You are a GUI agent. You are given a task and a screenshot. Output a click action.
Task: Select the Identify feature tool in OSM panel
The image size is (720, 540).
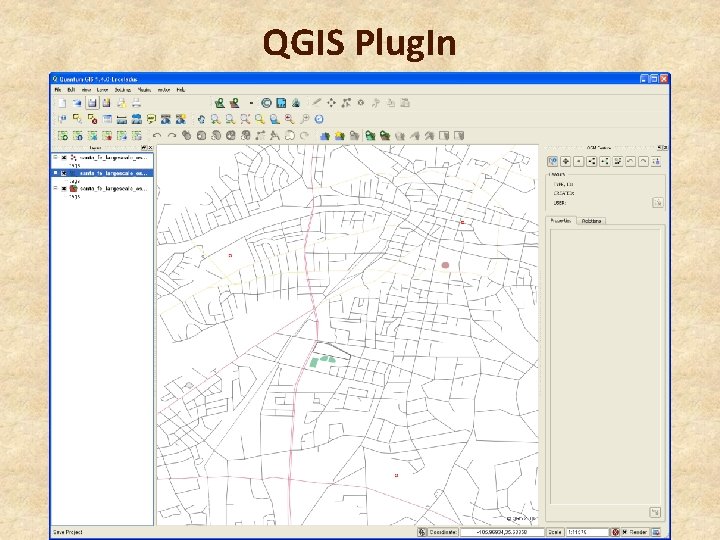point(552,161)
